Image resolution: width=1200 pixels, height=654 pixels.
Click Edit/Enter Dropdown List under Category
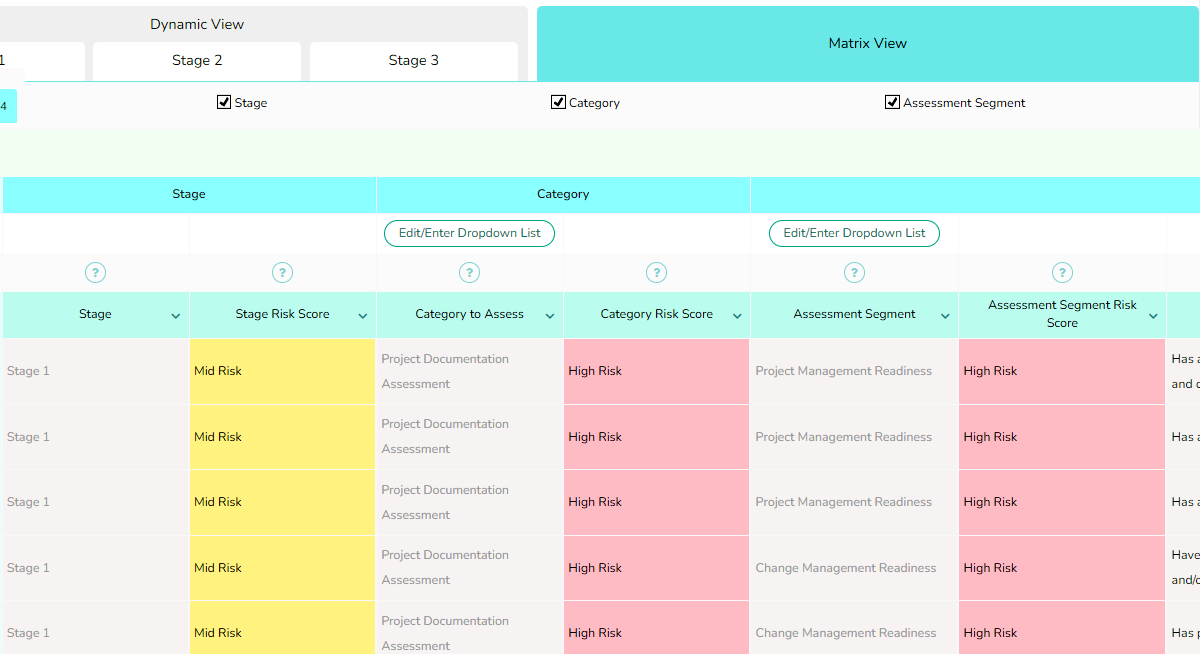tap(469, 233)
